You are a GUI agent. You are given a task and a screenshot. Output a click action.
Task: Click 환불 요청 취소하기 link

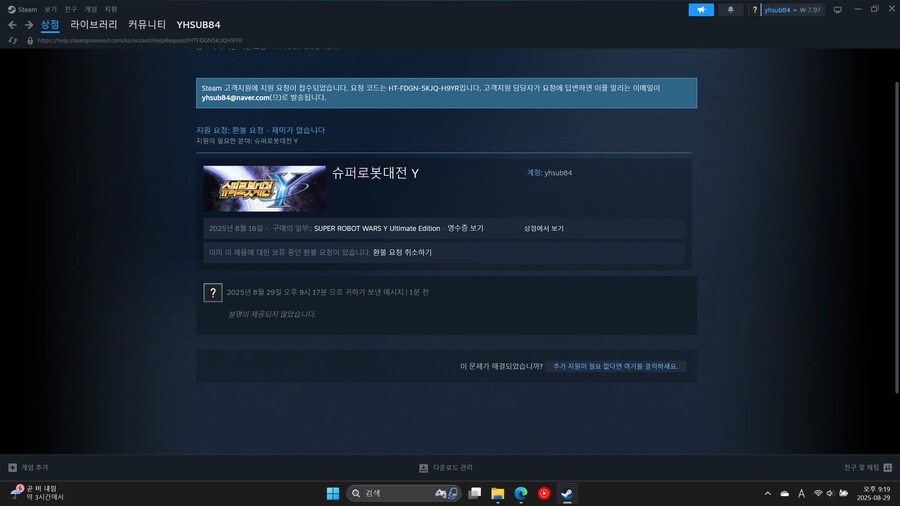(x=402, y=252)
